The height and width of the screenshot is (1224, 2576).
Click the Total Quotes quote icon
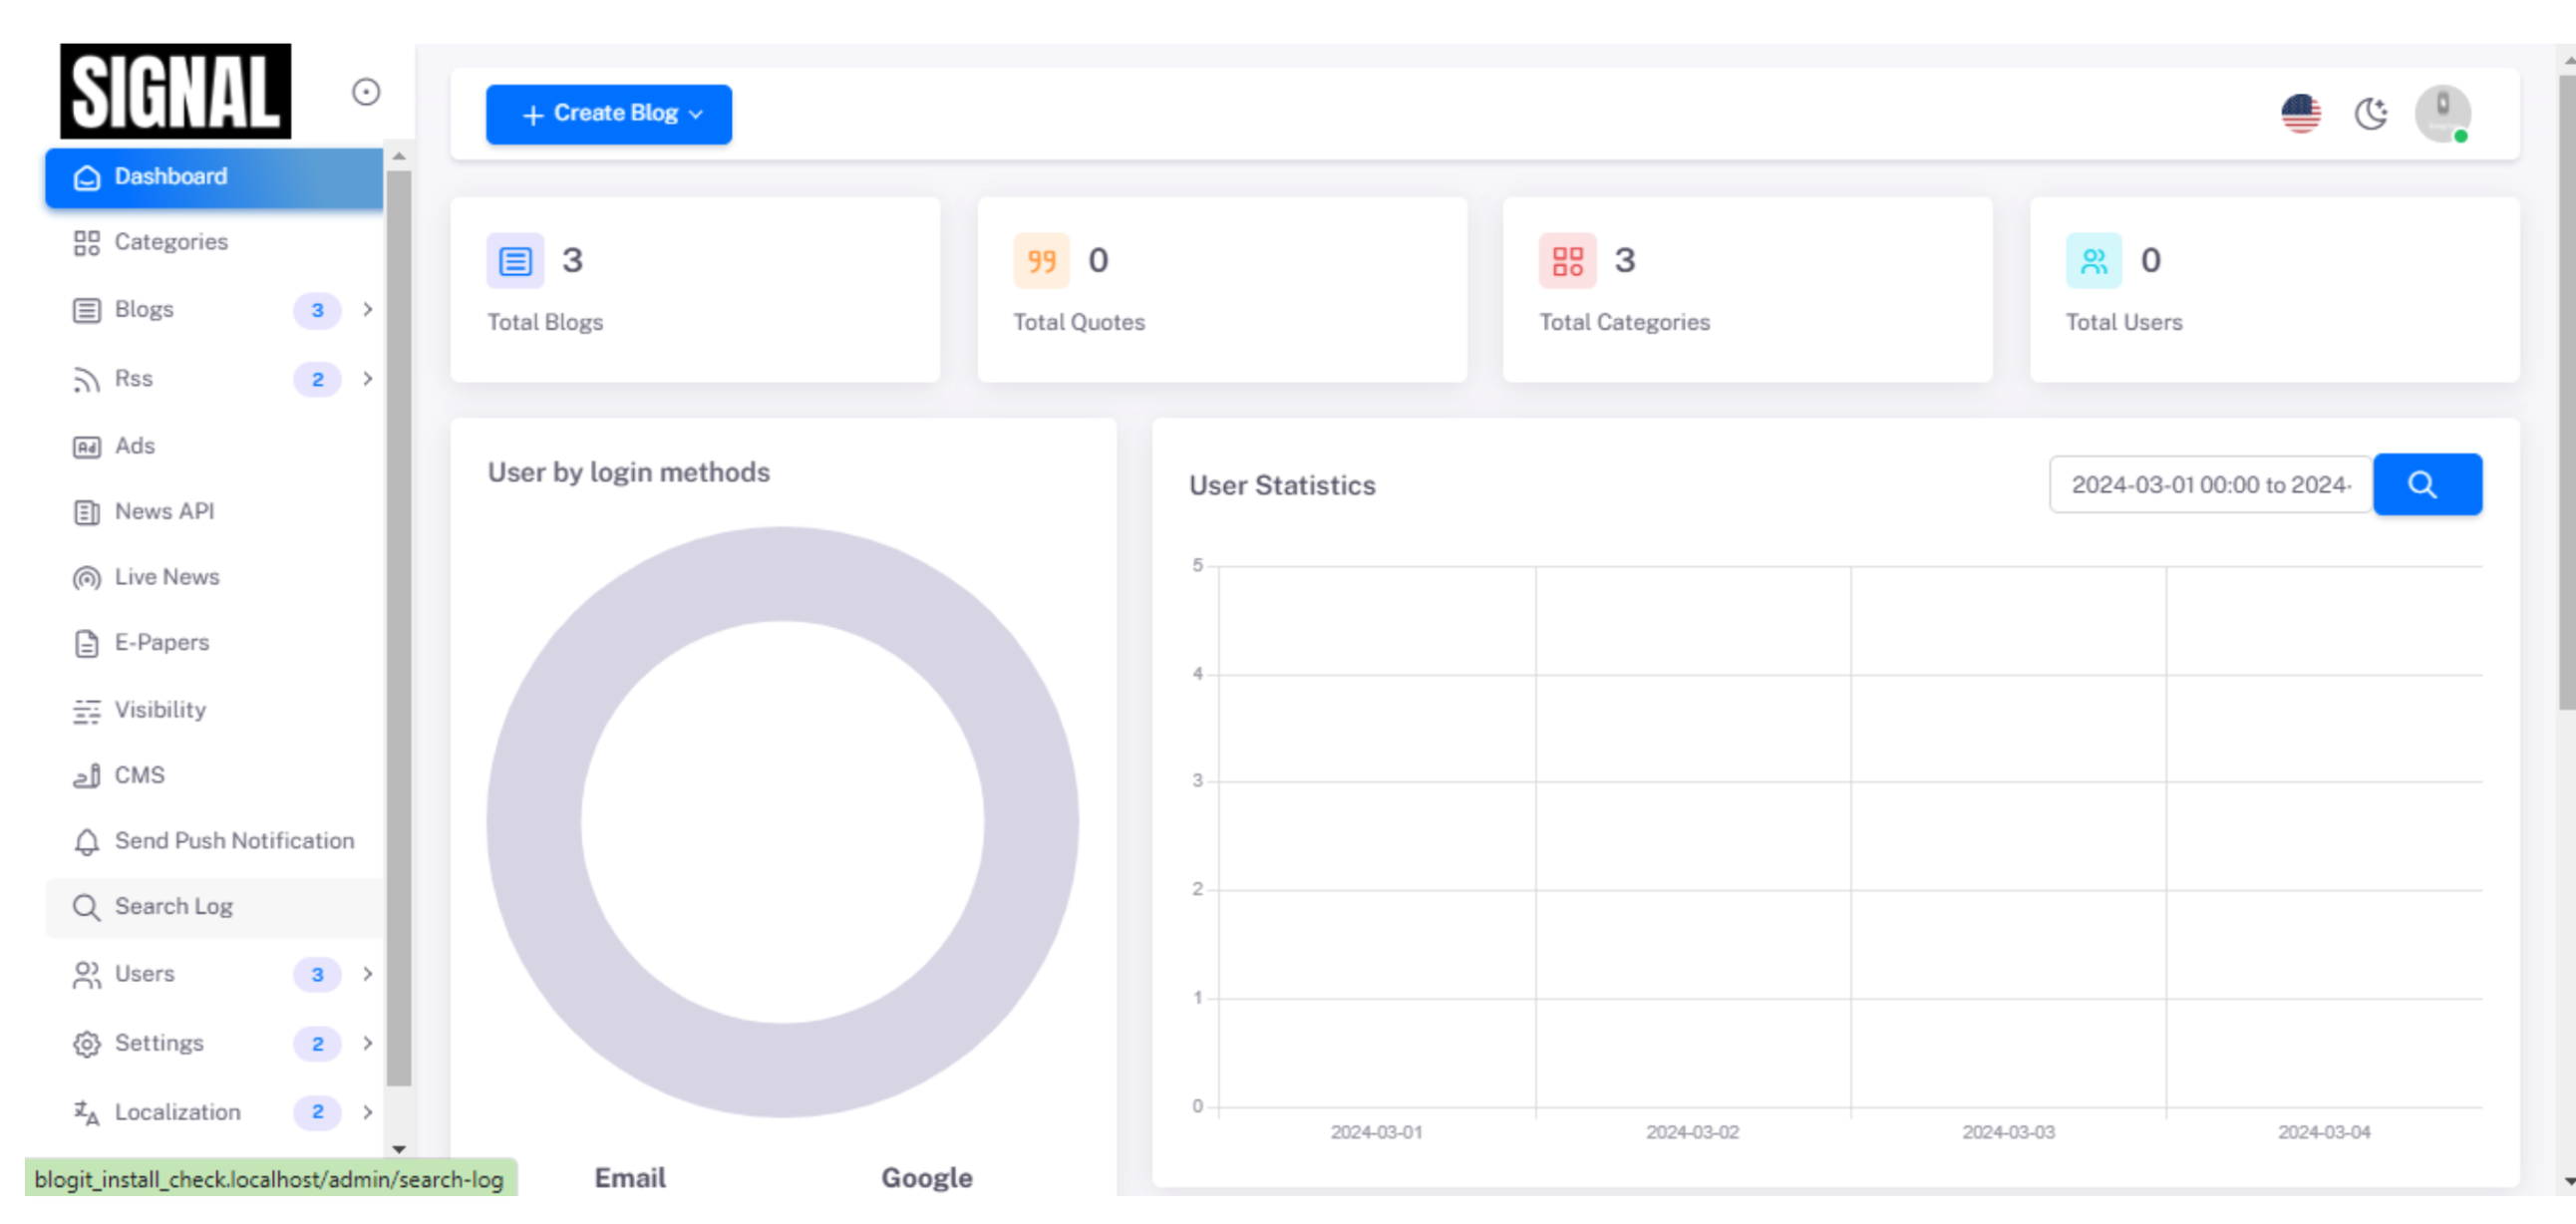pos(1041,261)
